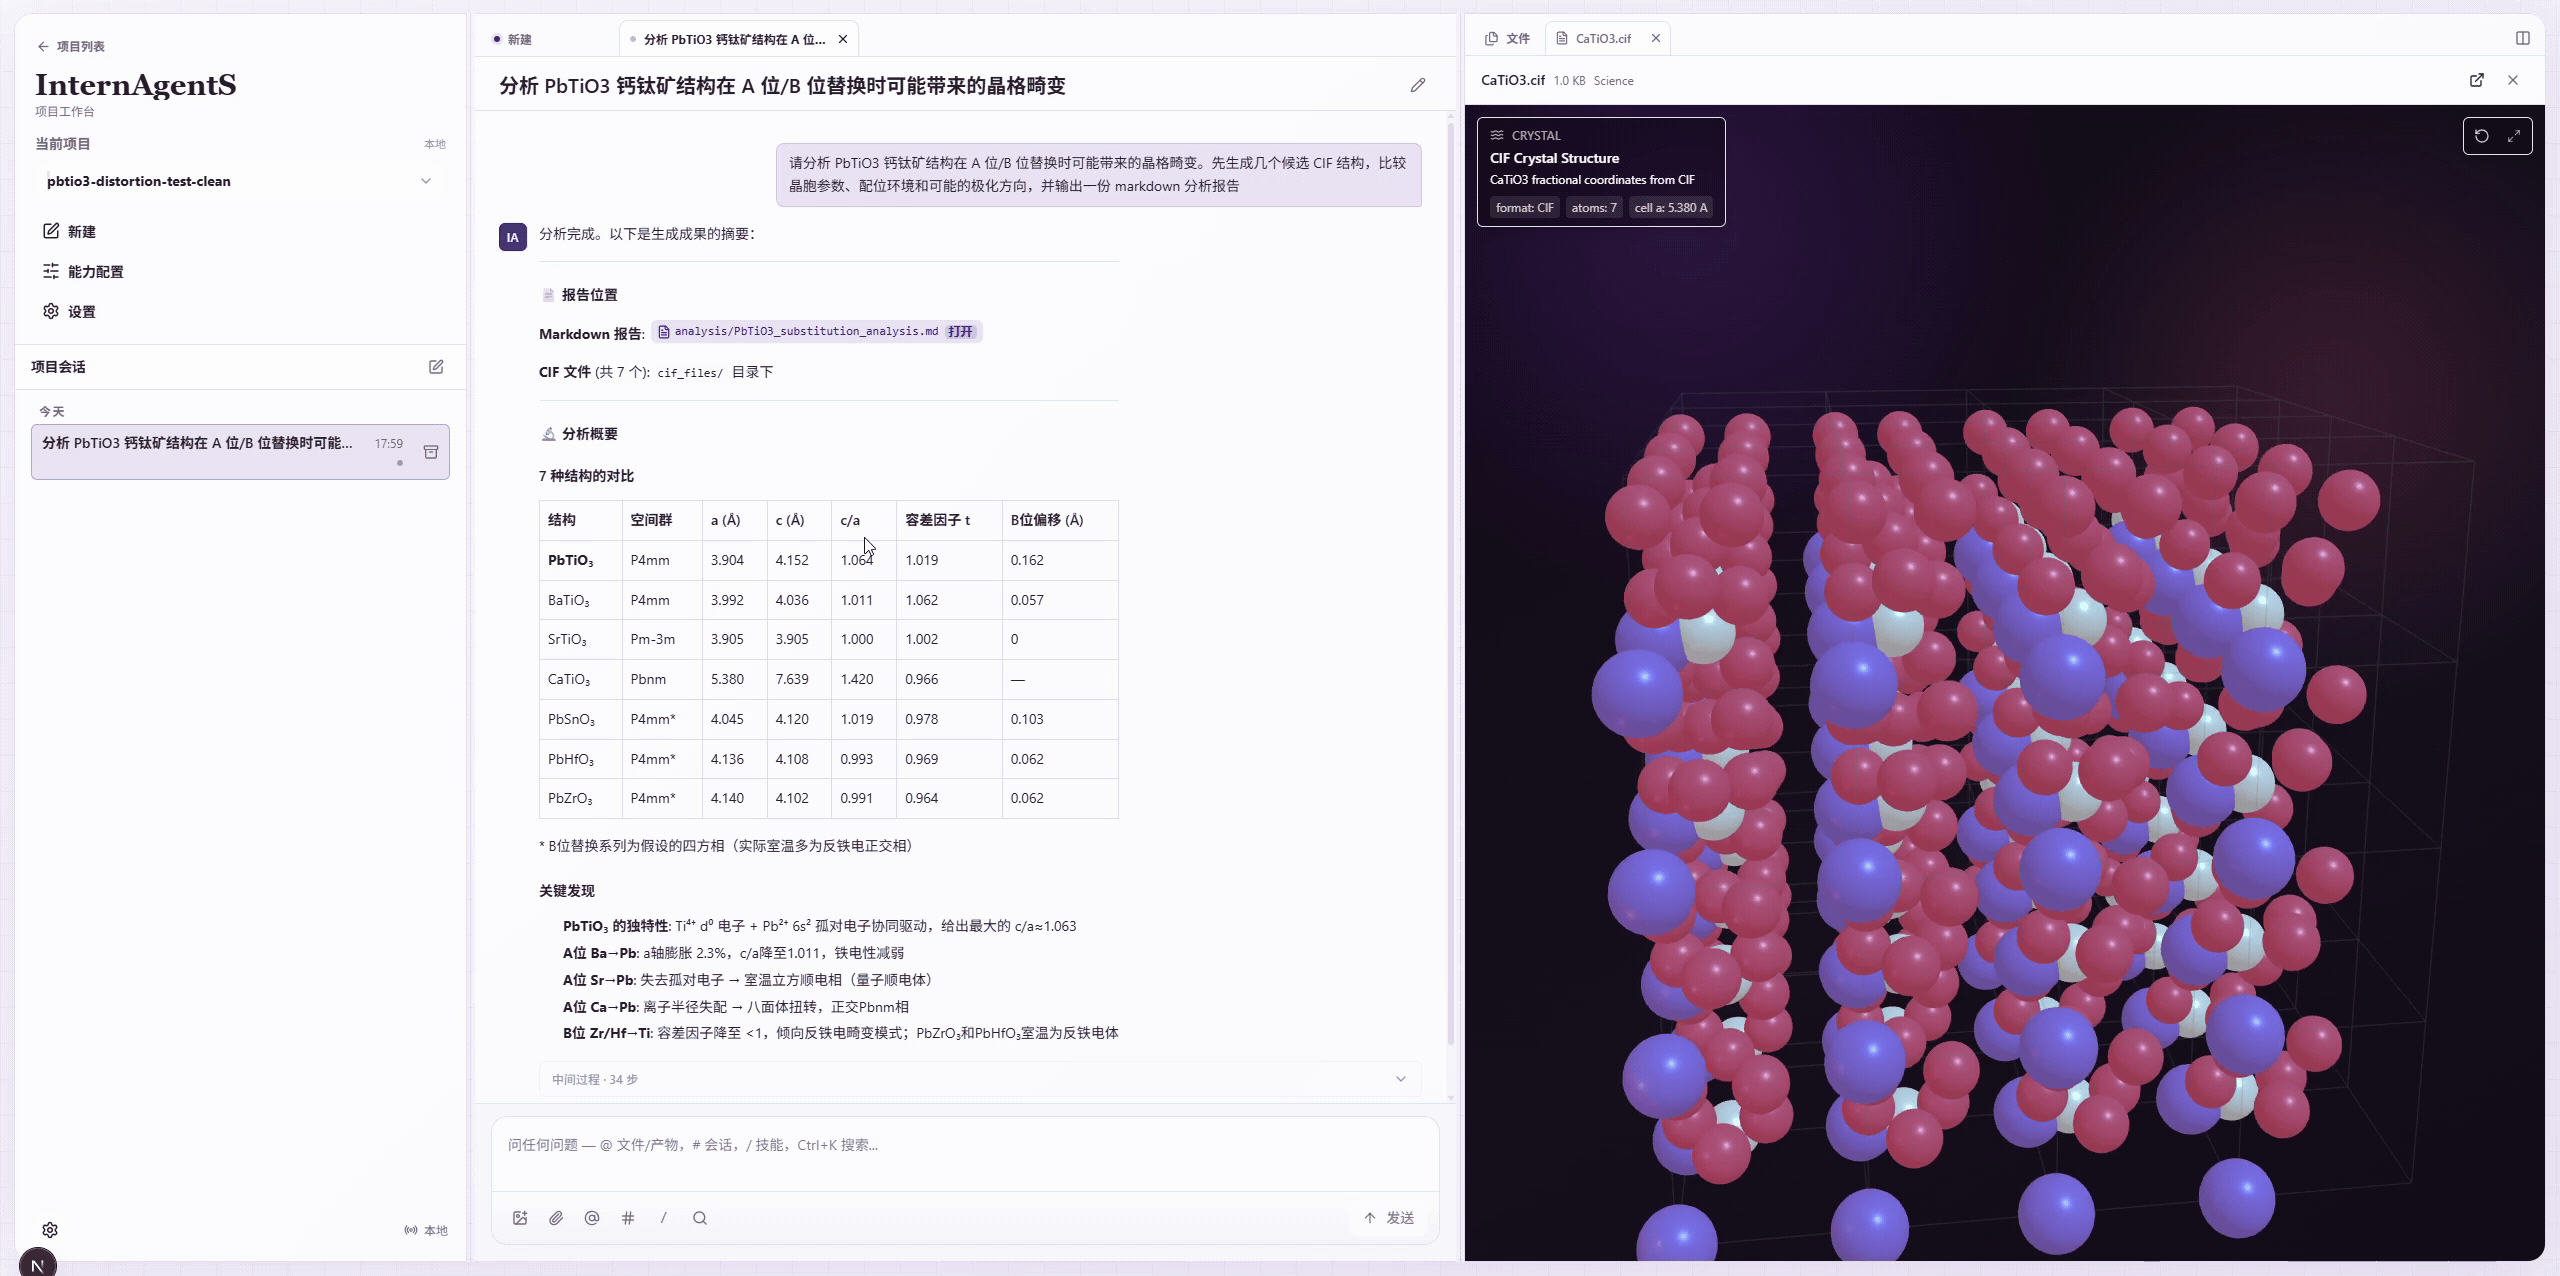Click the # session reference icon

point(628,1218)
